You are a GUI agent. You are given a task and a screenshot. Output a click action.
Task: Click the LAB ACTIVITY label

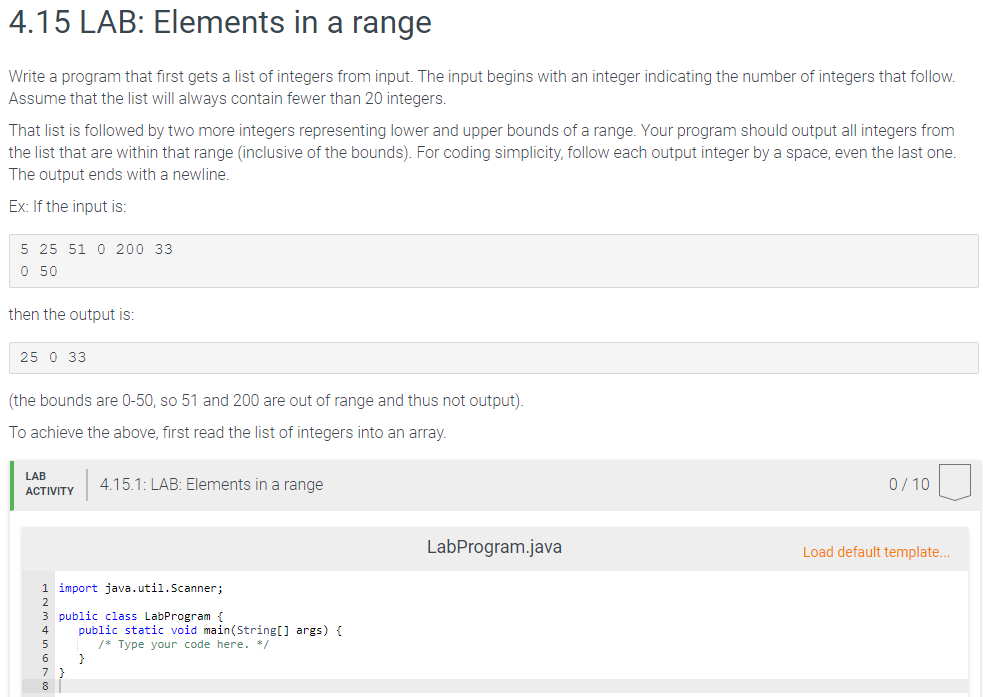[x=50, y=484]
